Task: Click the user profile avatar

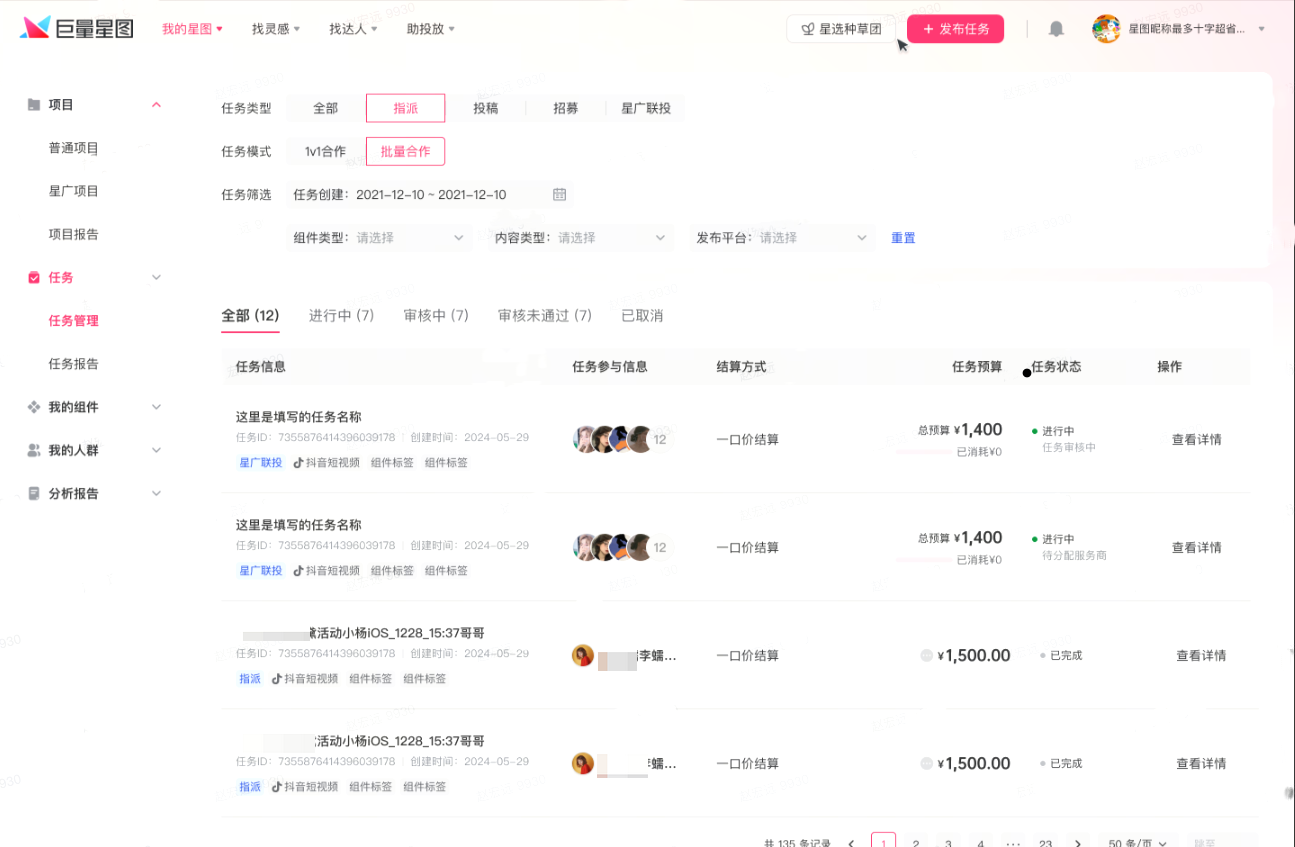Action: [x=1106, y=29]
